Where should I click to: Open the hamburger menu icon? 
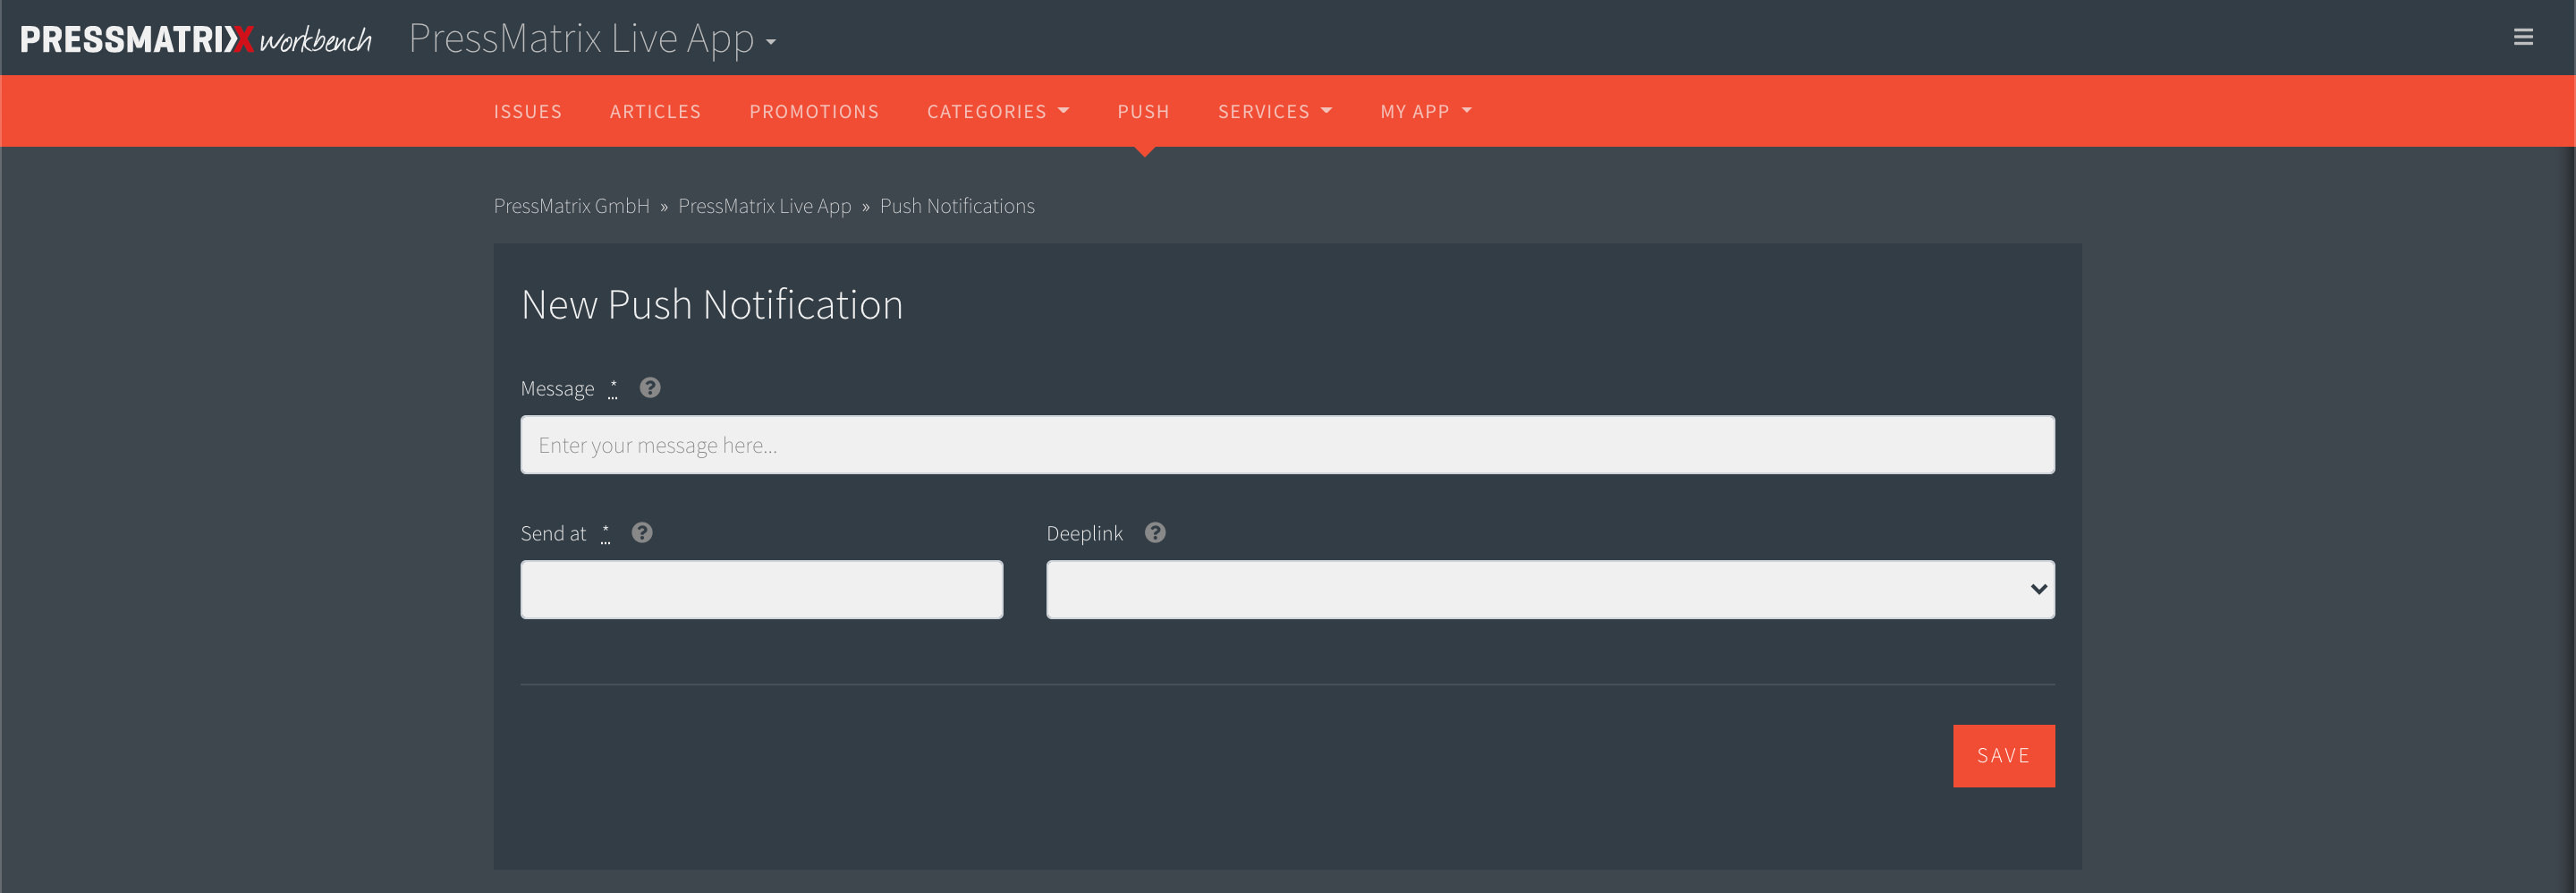pyautogui.click(x=2523, y=37)
